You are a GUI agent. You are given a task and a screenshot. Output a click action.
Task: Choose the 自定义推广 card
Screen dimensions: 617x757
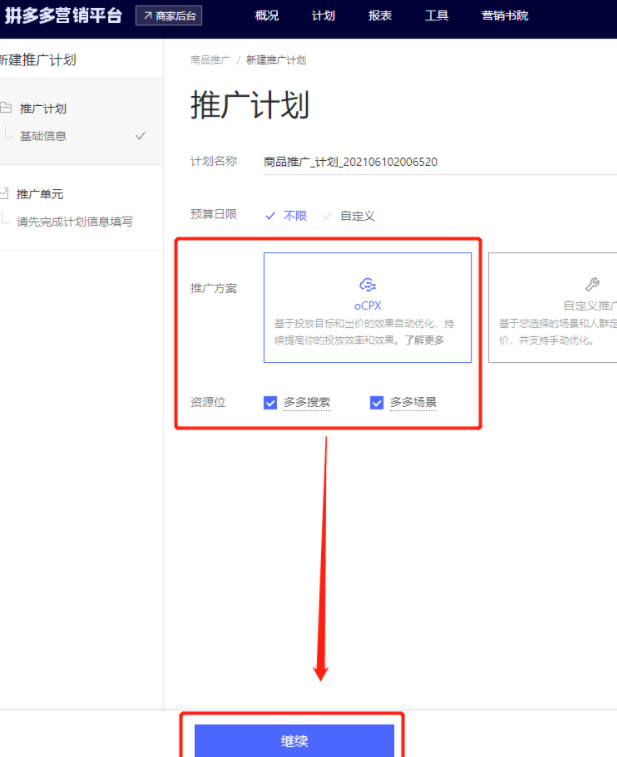point(552,308)
